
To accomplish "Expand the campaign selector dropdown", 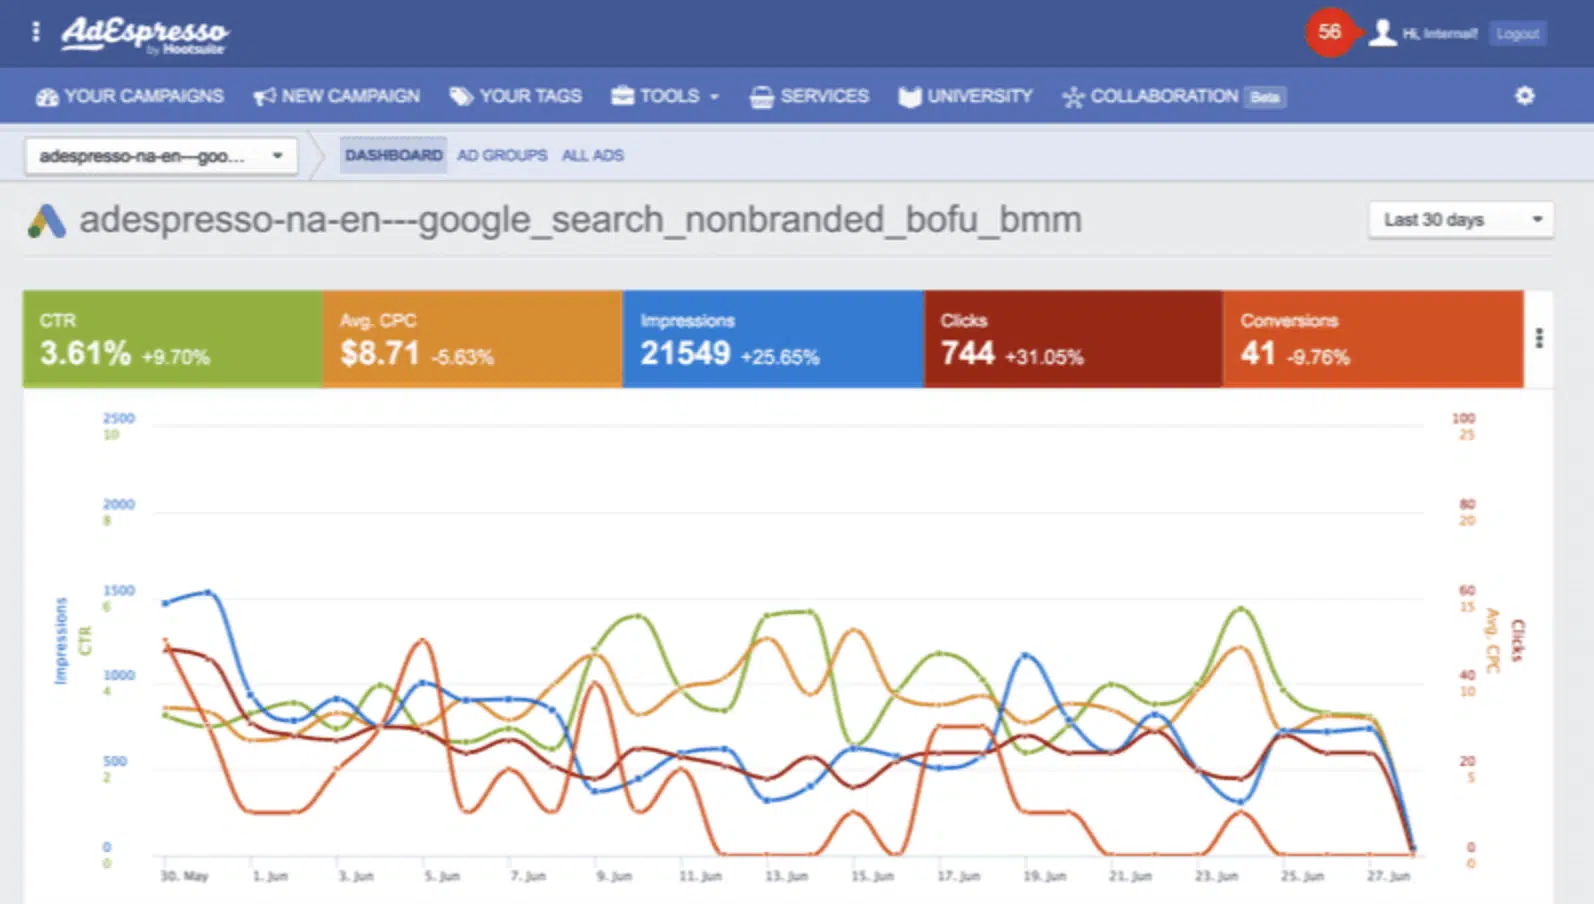I will (161, 156).
